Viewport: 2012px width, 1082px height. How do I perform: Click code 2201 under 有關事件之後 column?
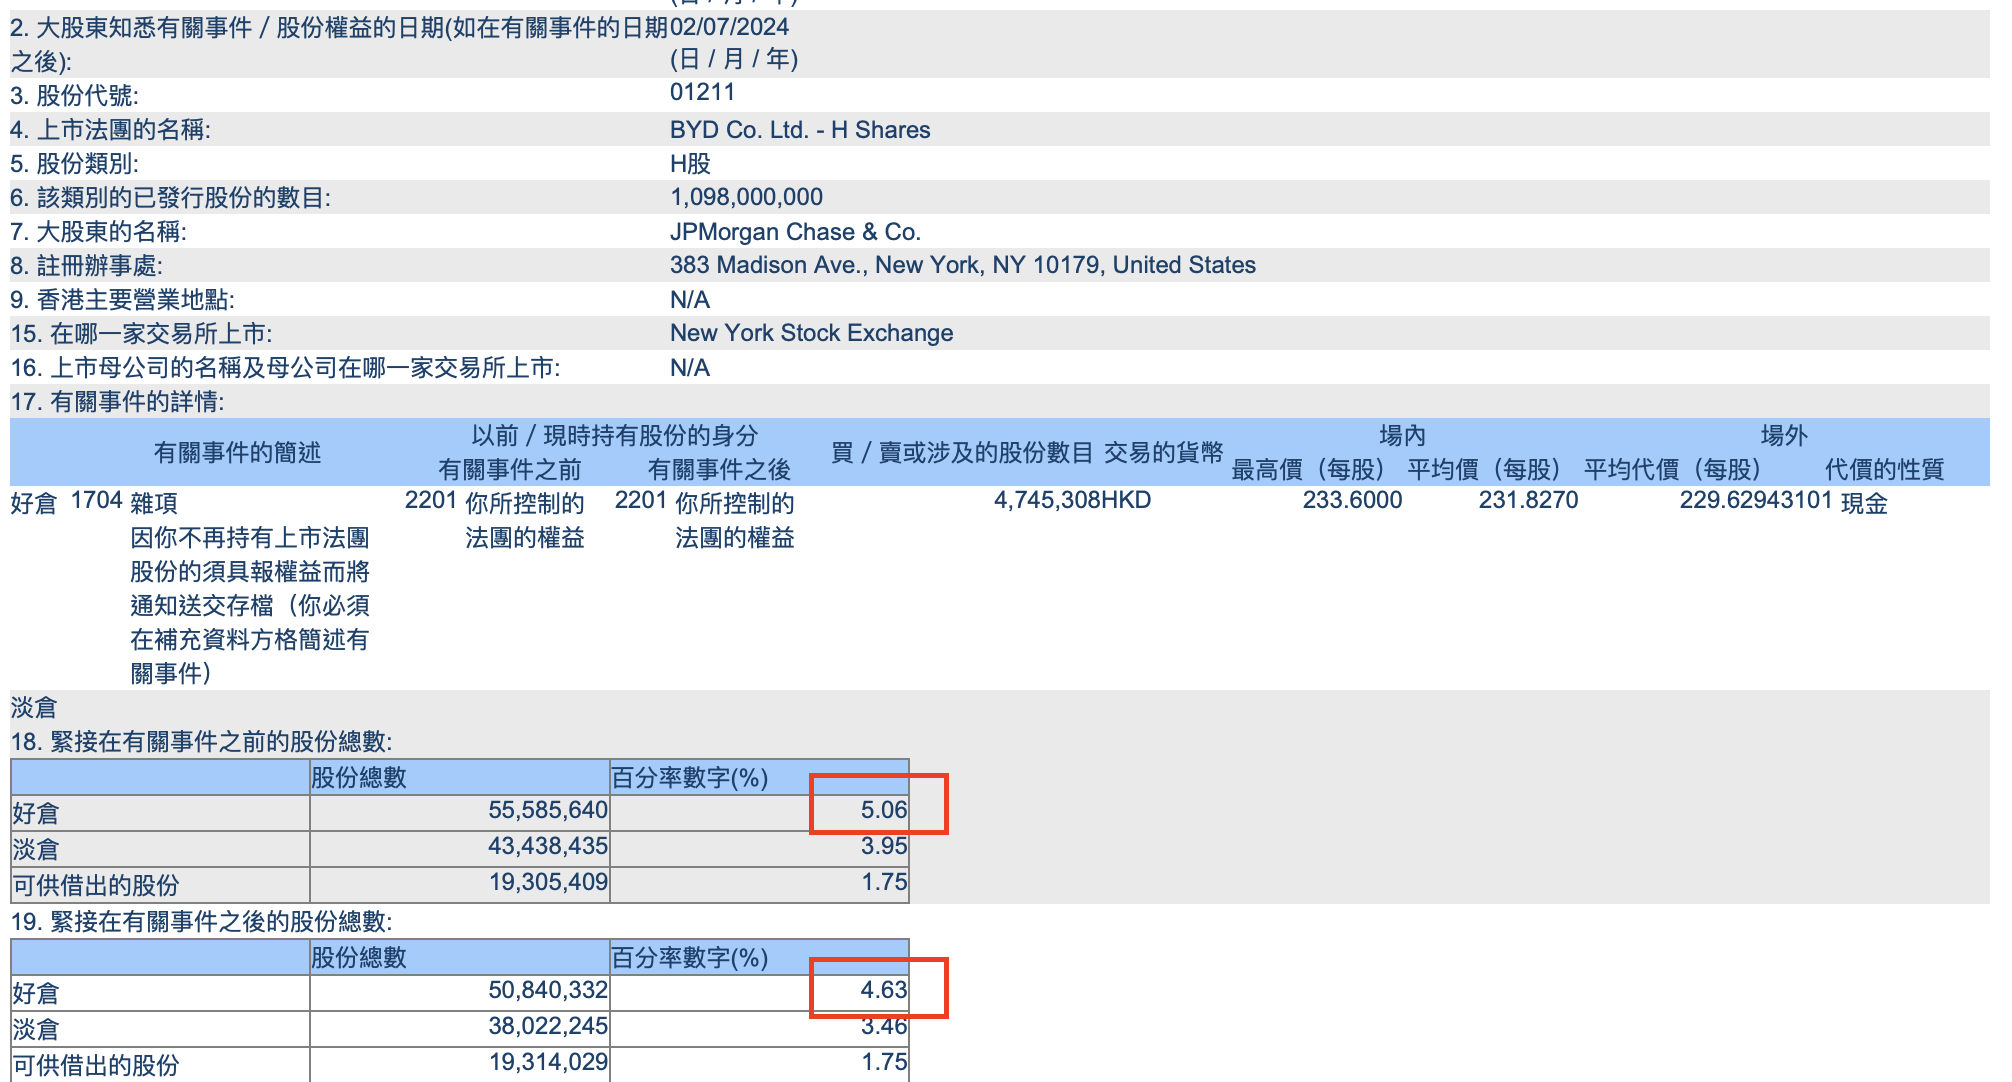point(640,501)
